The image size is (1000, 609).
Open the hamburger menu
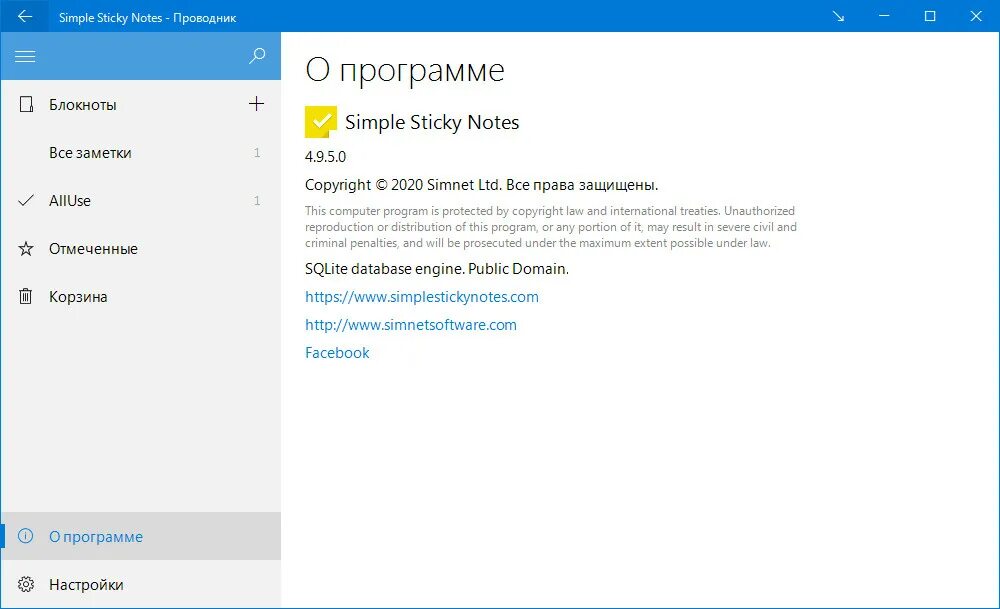(x=25, y=57)
